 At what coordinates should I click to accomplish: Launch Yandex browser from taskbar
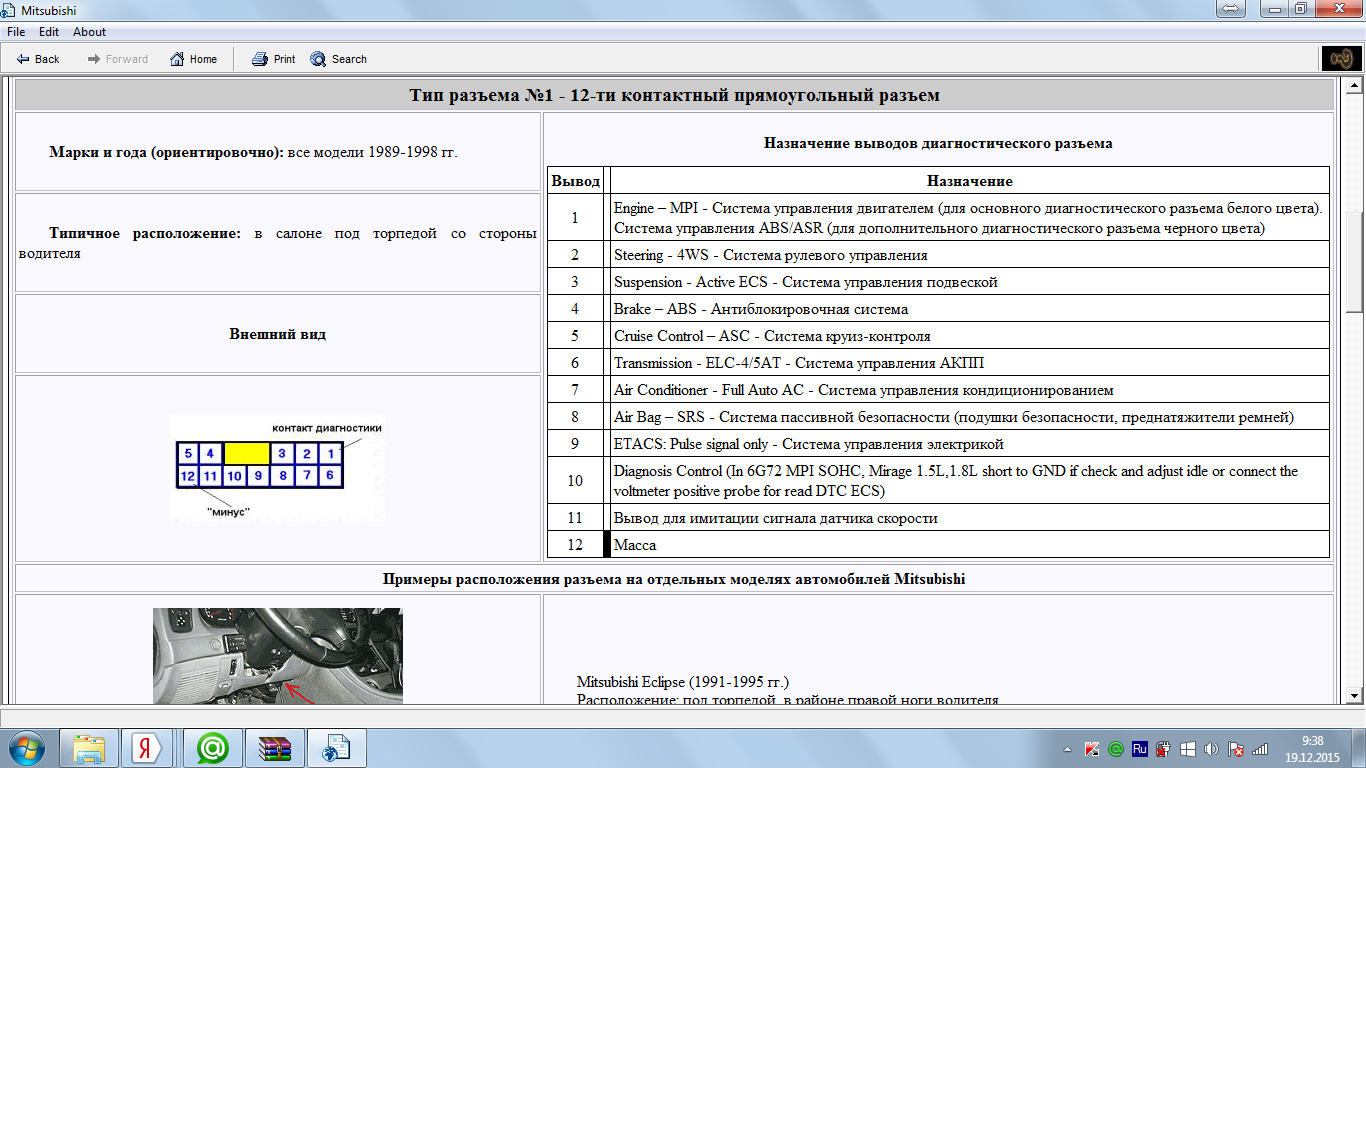(146, 748)
